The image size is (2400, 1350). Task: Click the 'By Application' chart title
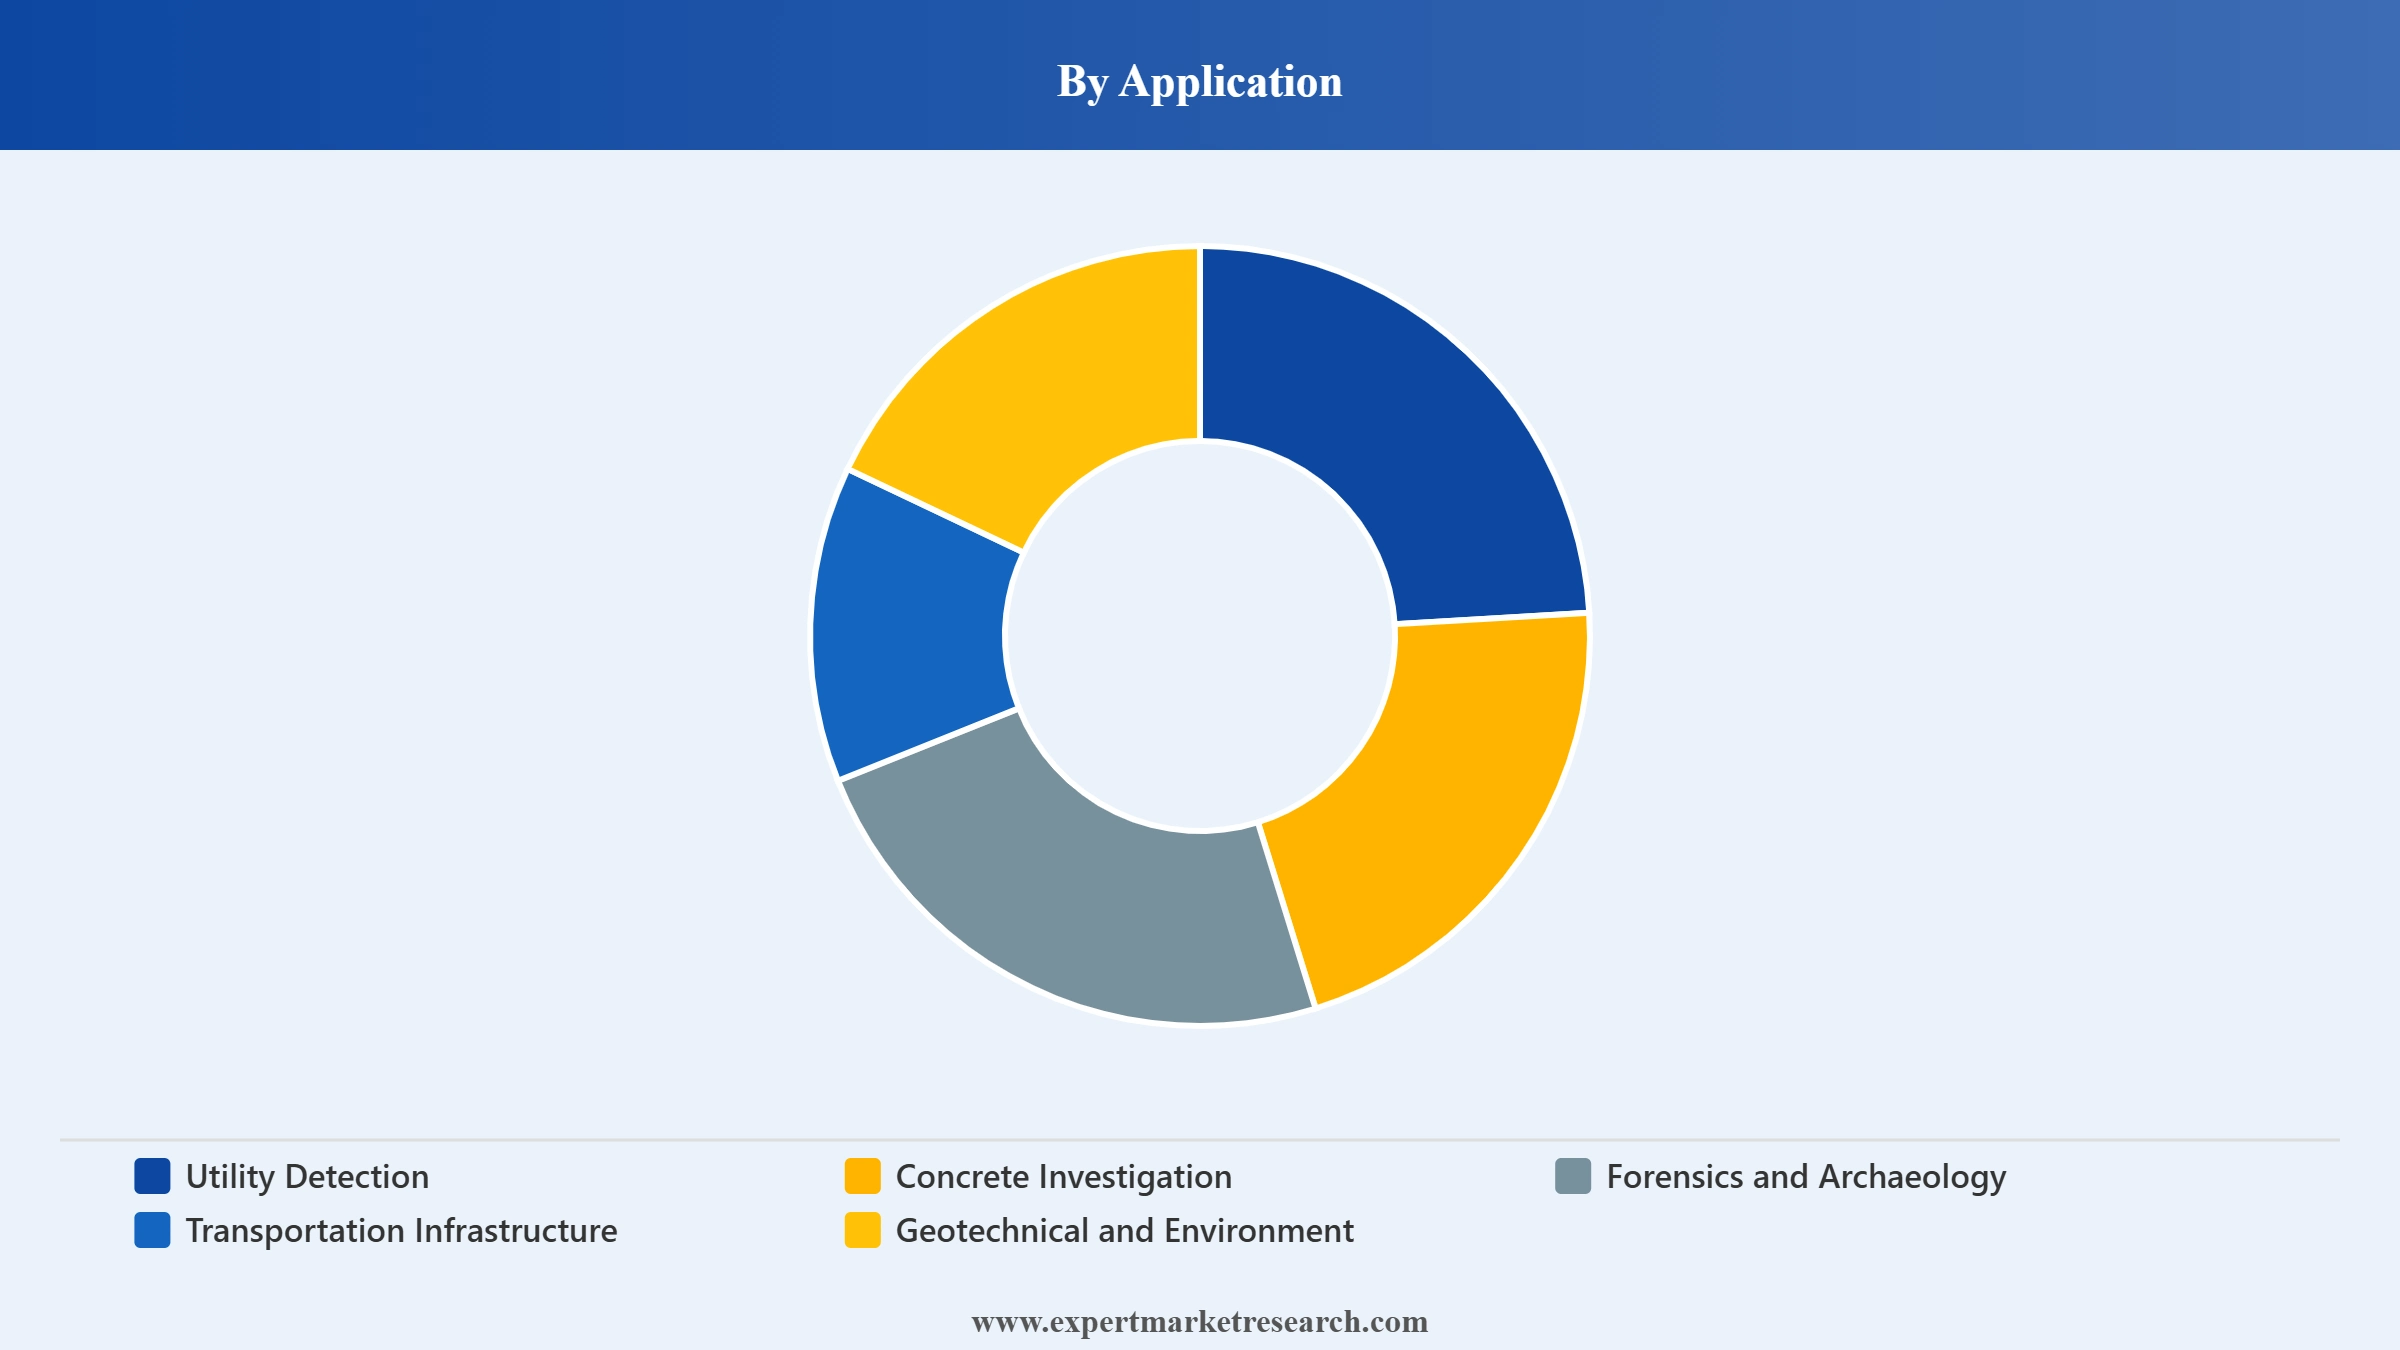coord(1200,81)
